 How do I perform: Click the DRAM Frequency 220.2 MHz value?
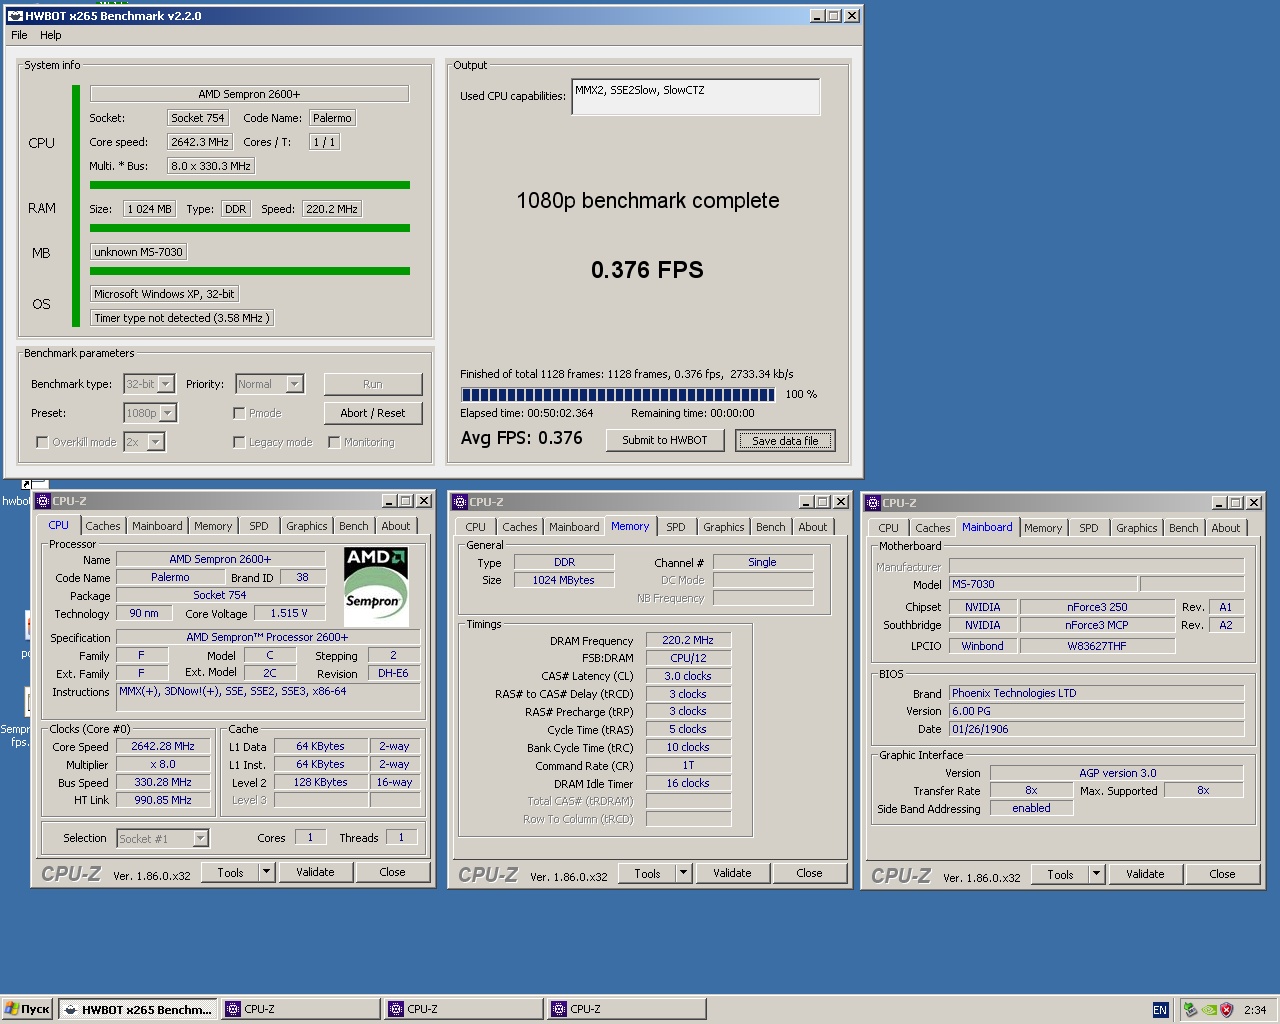(688, 640)
